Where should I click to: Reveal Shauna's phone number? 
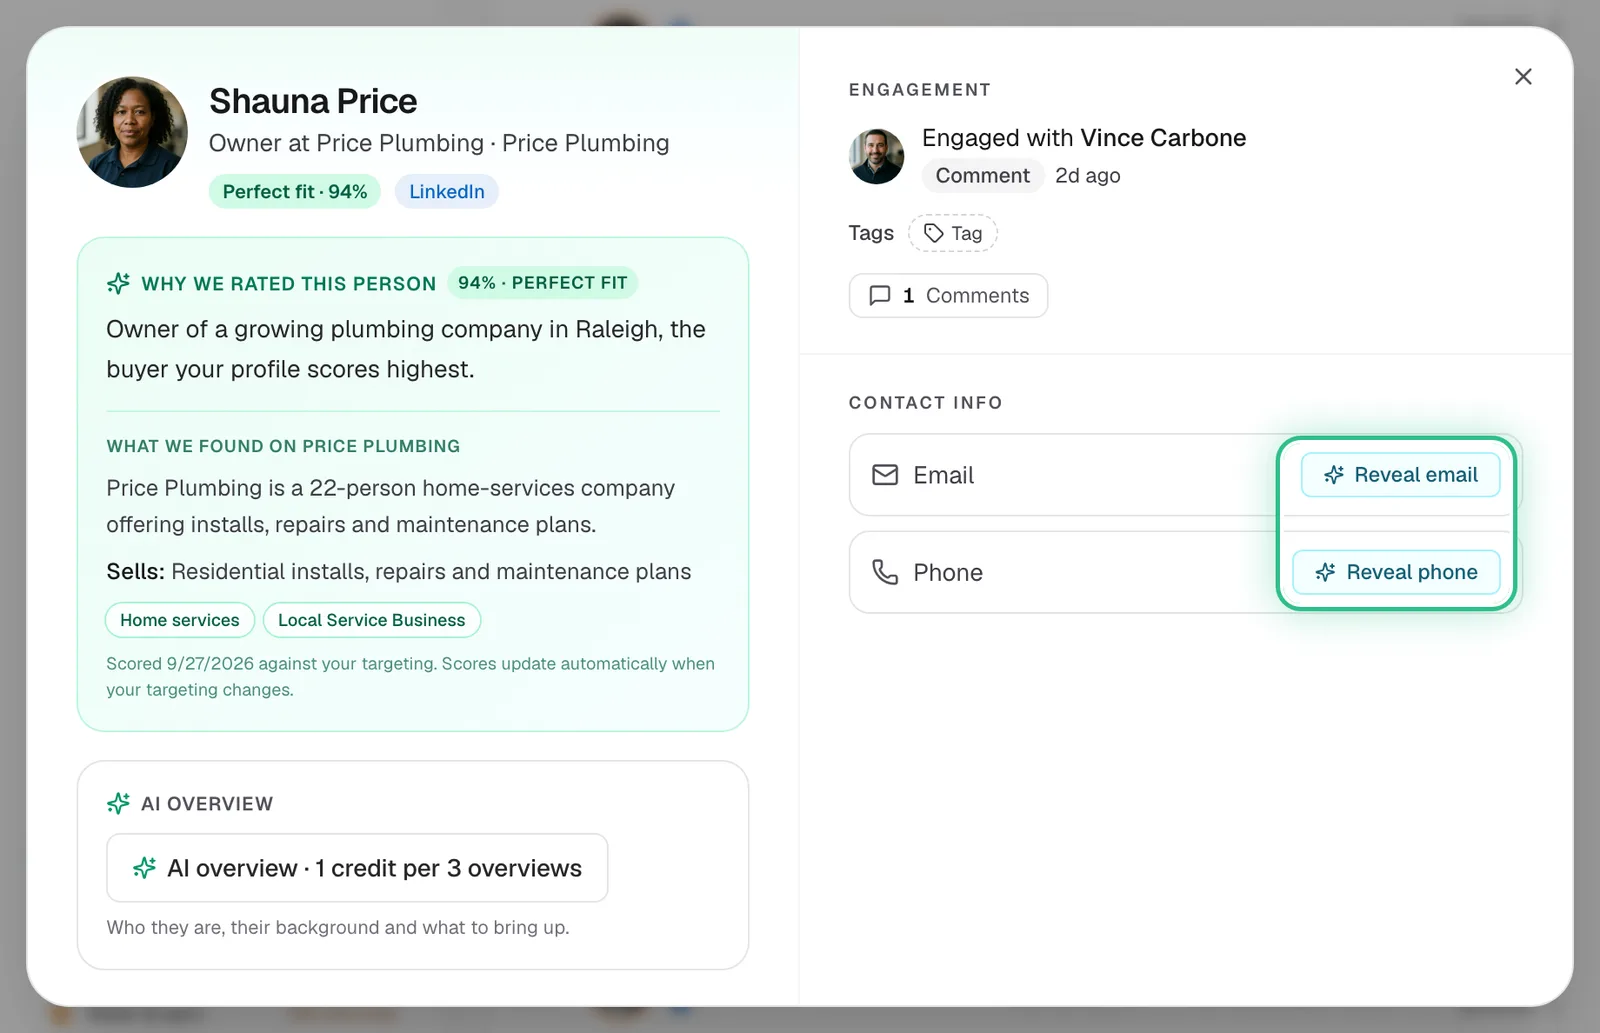click(x=1396, y=572)
